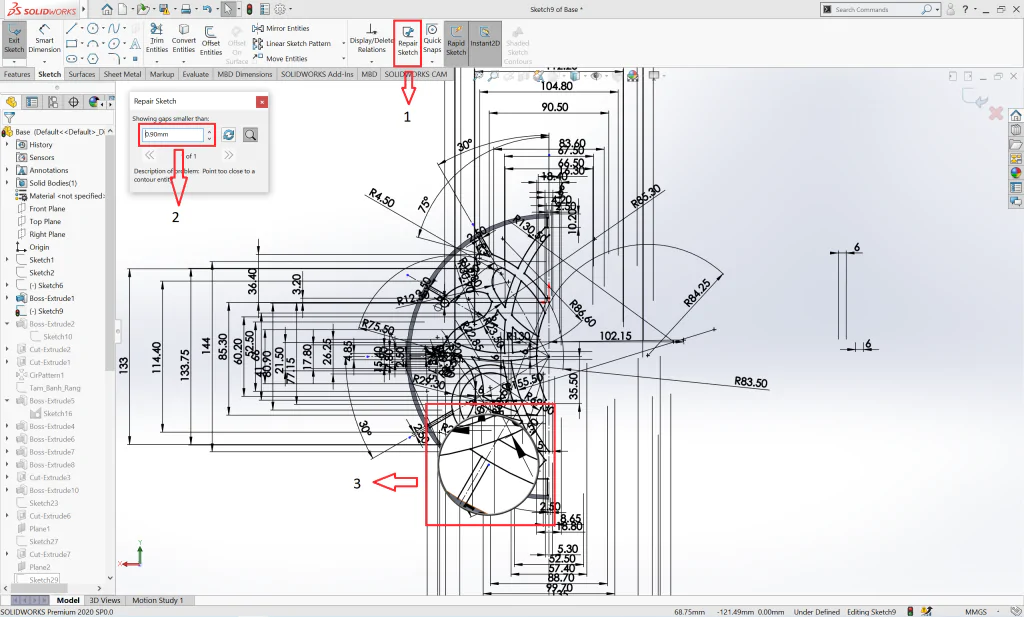Choose the Line sketch tool
This screenshot has width=1024, height=617.
[x=71, y=28]
